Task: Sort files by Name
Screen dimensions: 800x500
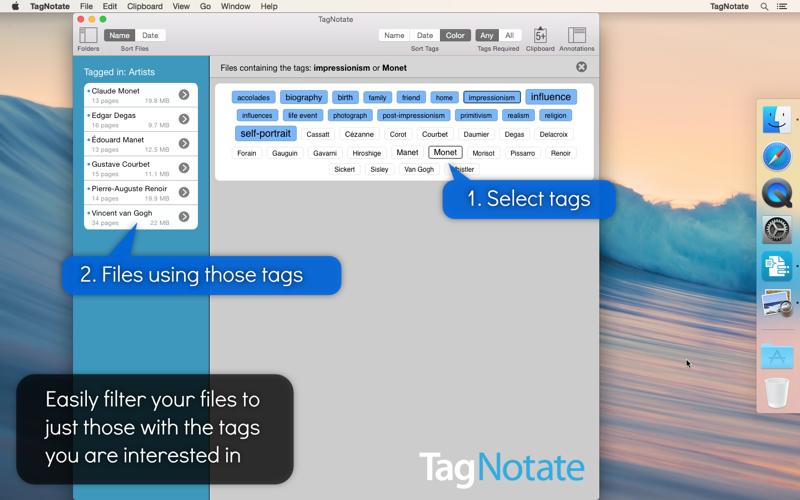Action: click(119, 35)
